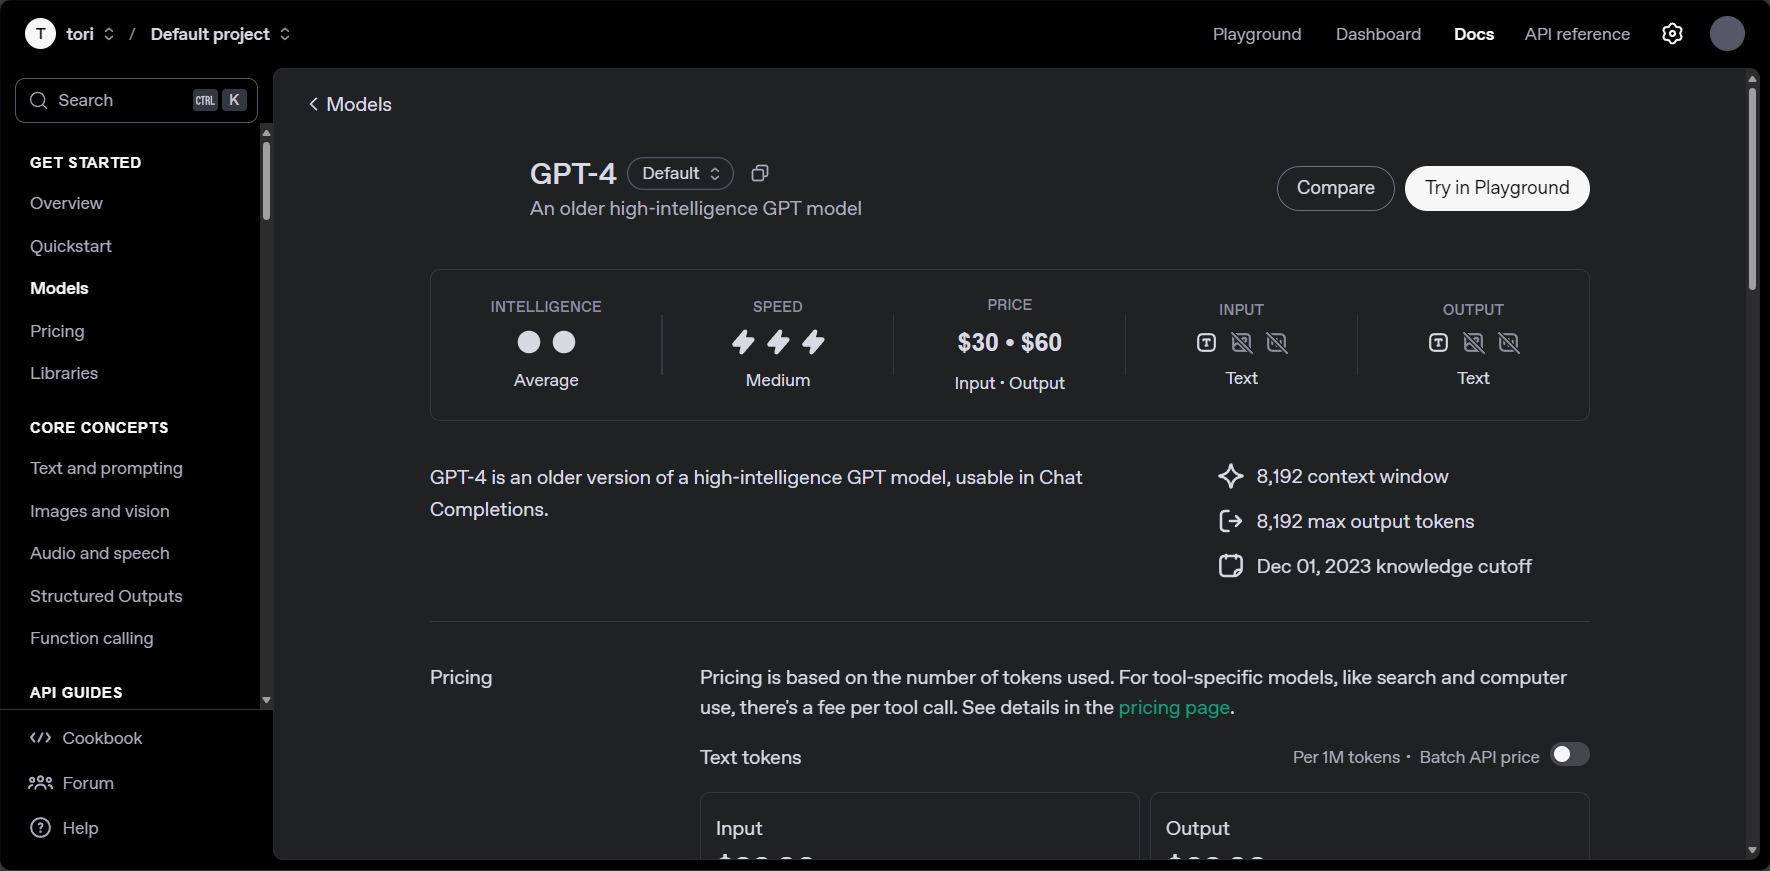Open Text and prompting guide
Image resolution: width=1770 pixels, height=871 pixels.
click(106, 468)
